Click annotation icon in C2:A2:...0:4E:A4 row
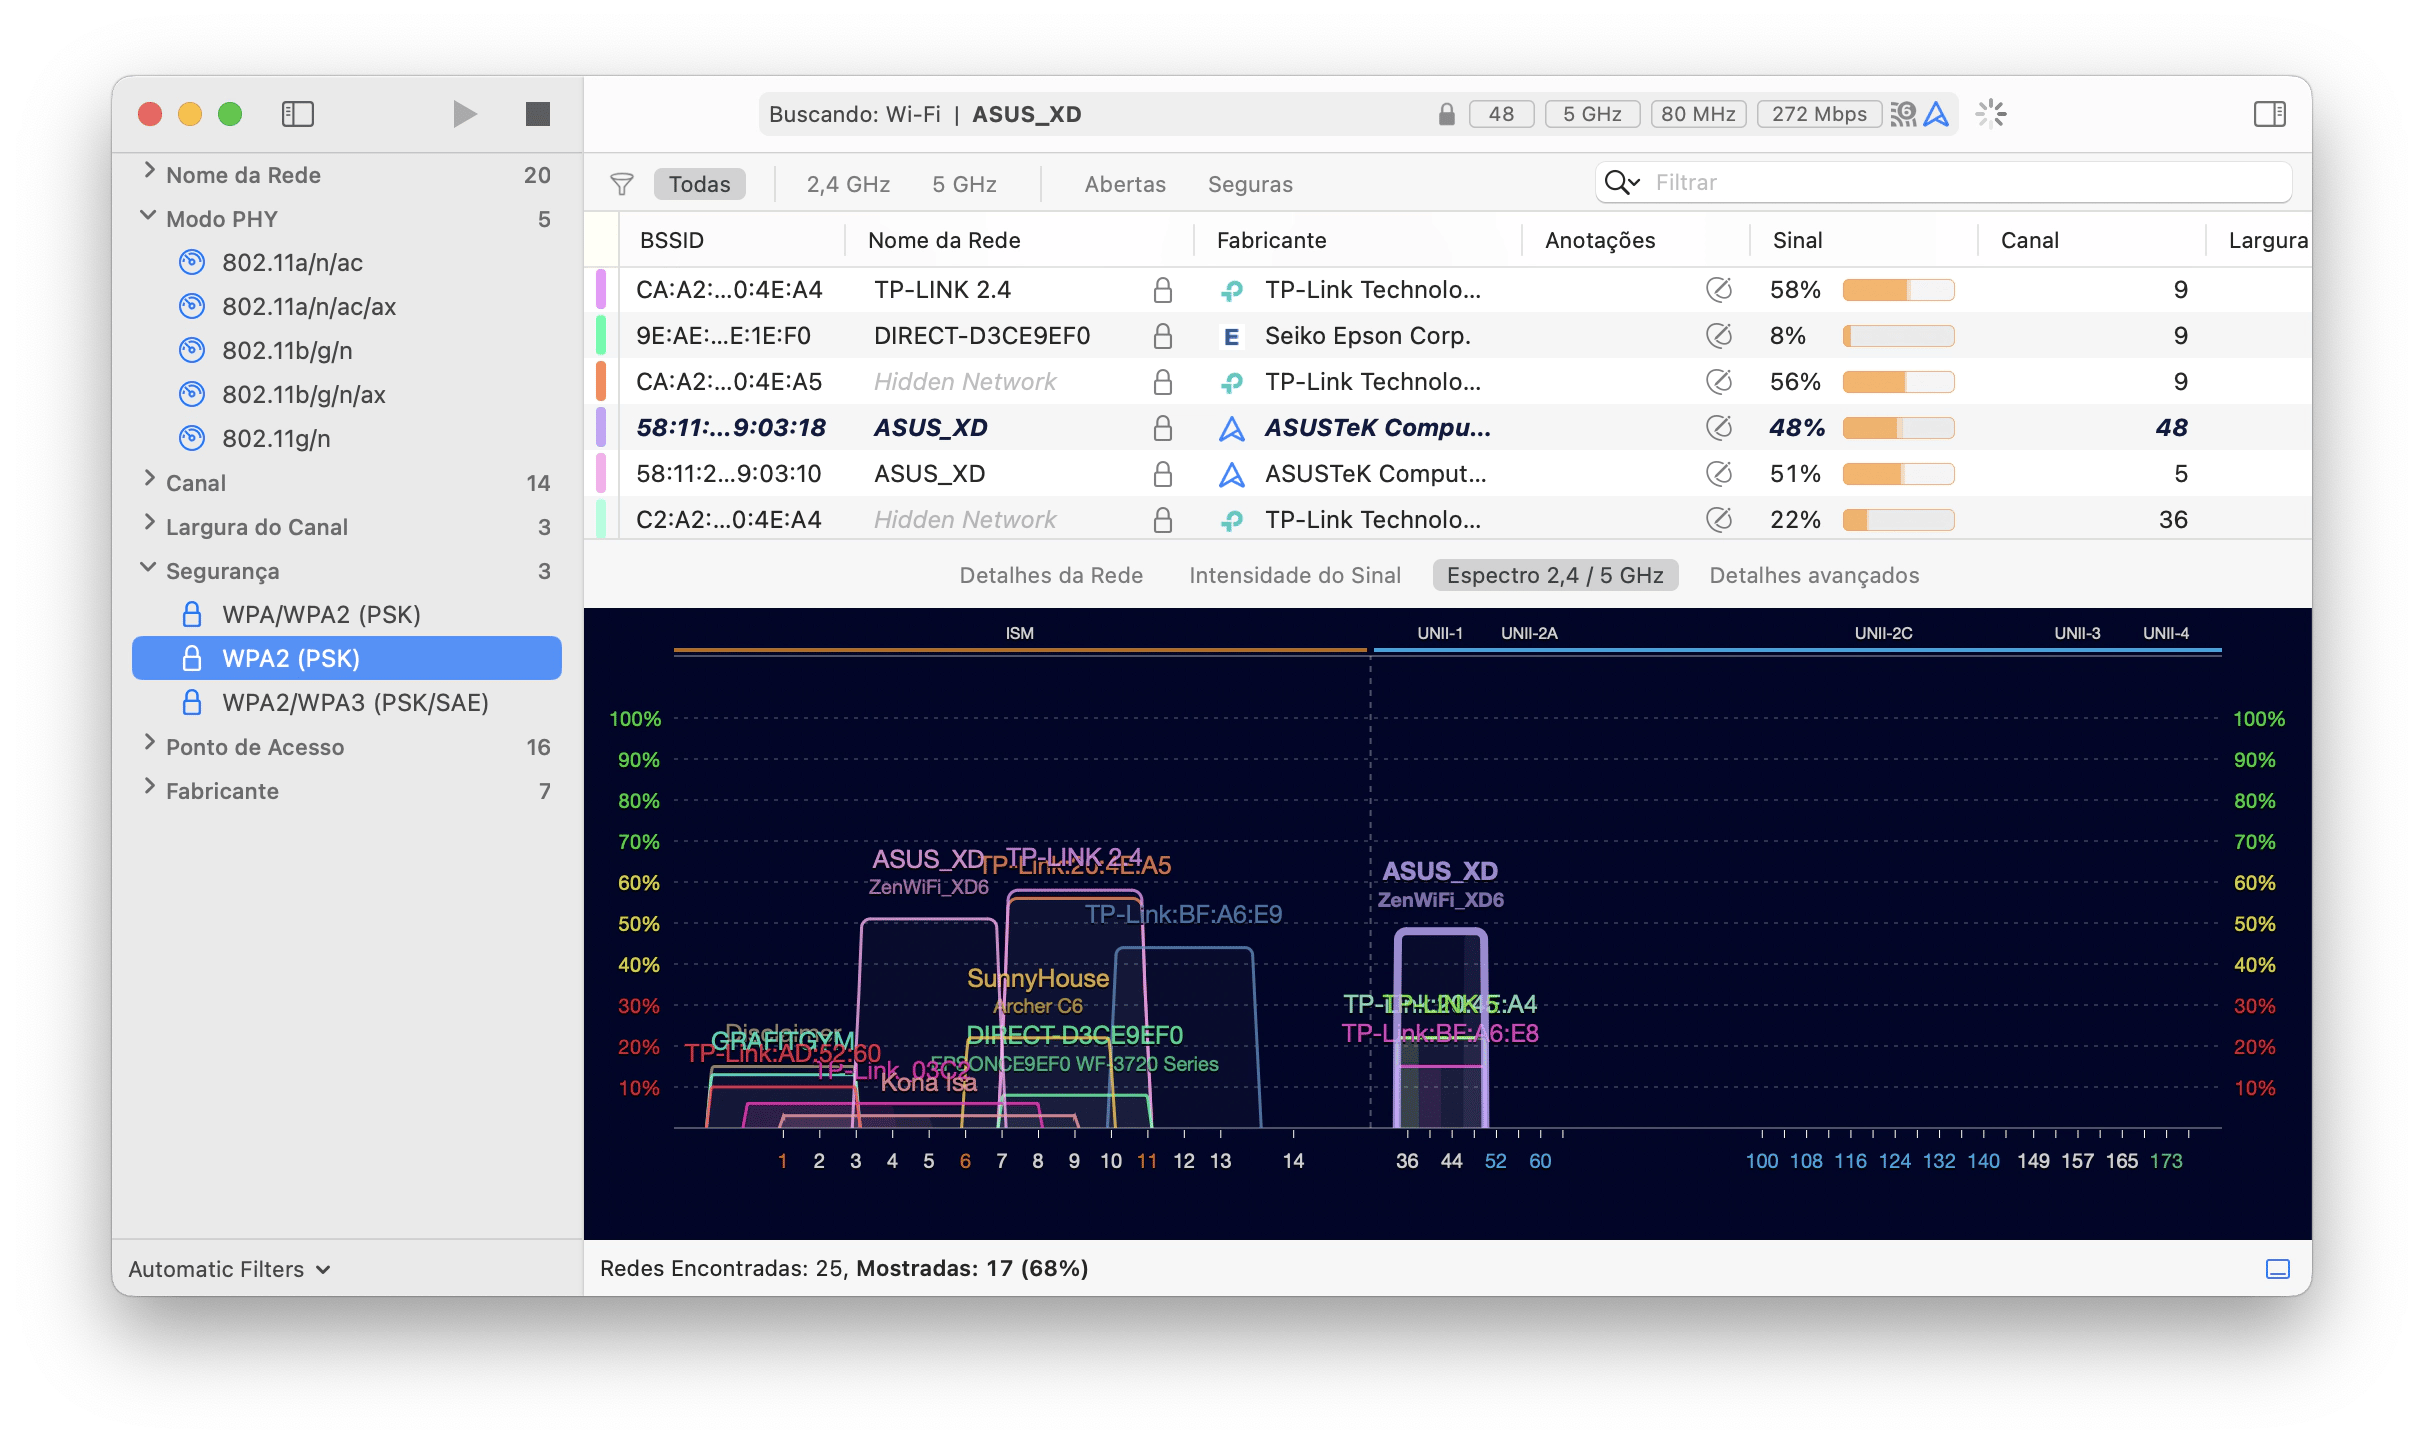Screen dimensions: 2424x1444 click(1718, 520)
